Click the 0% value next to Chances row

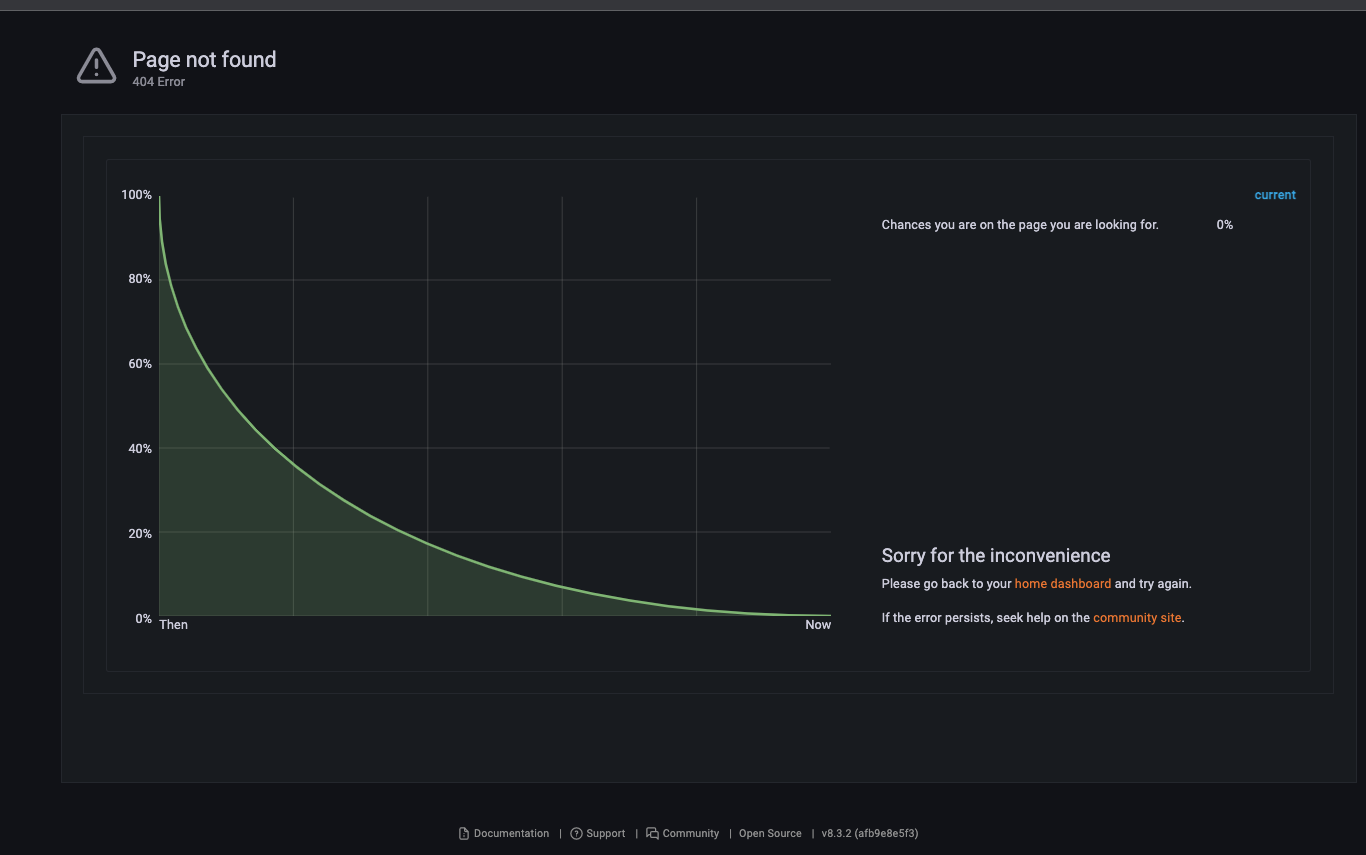pyautogui.click(x=1225, y=224)
